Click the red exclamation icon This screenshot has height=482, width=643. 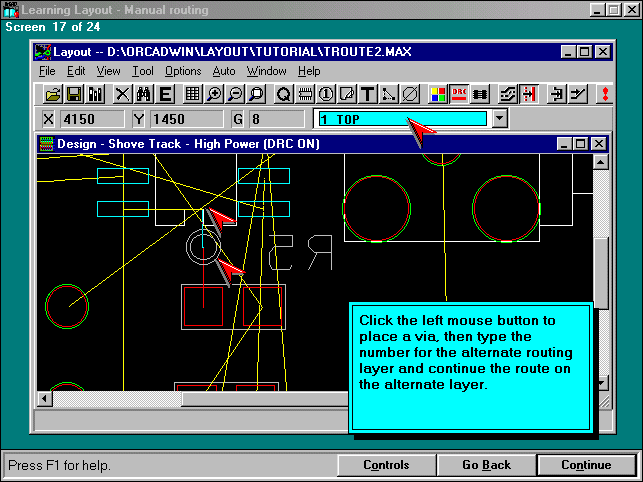click(604, 94)
